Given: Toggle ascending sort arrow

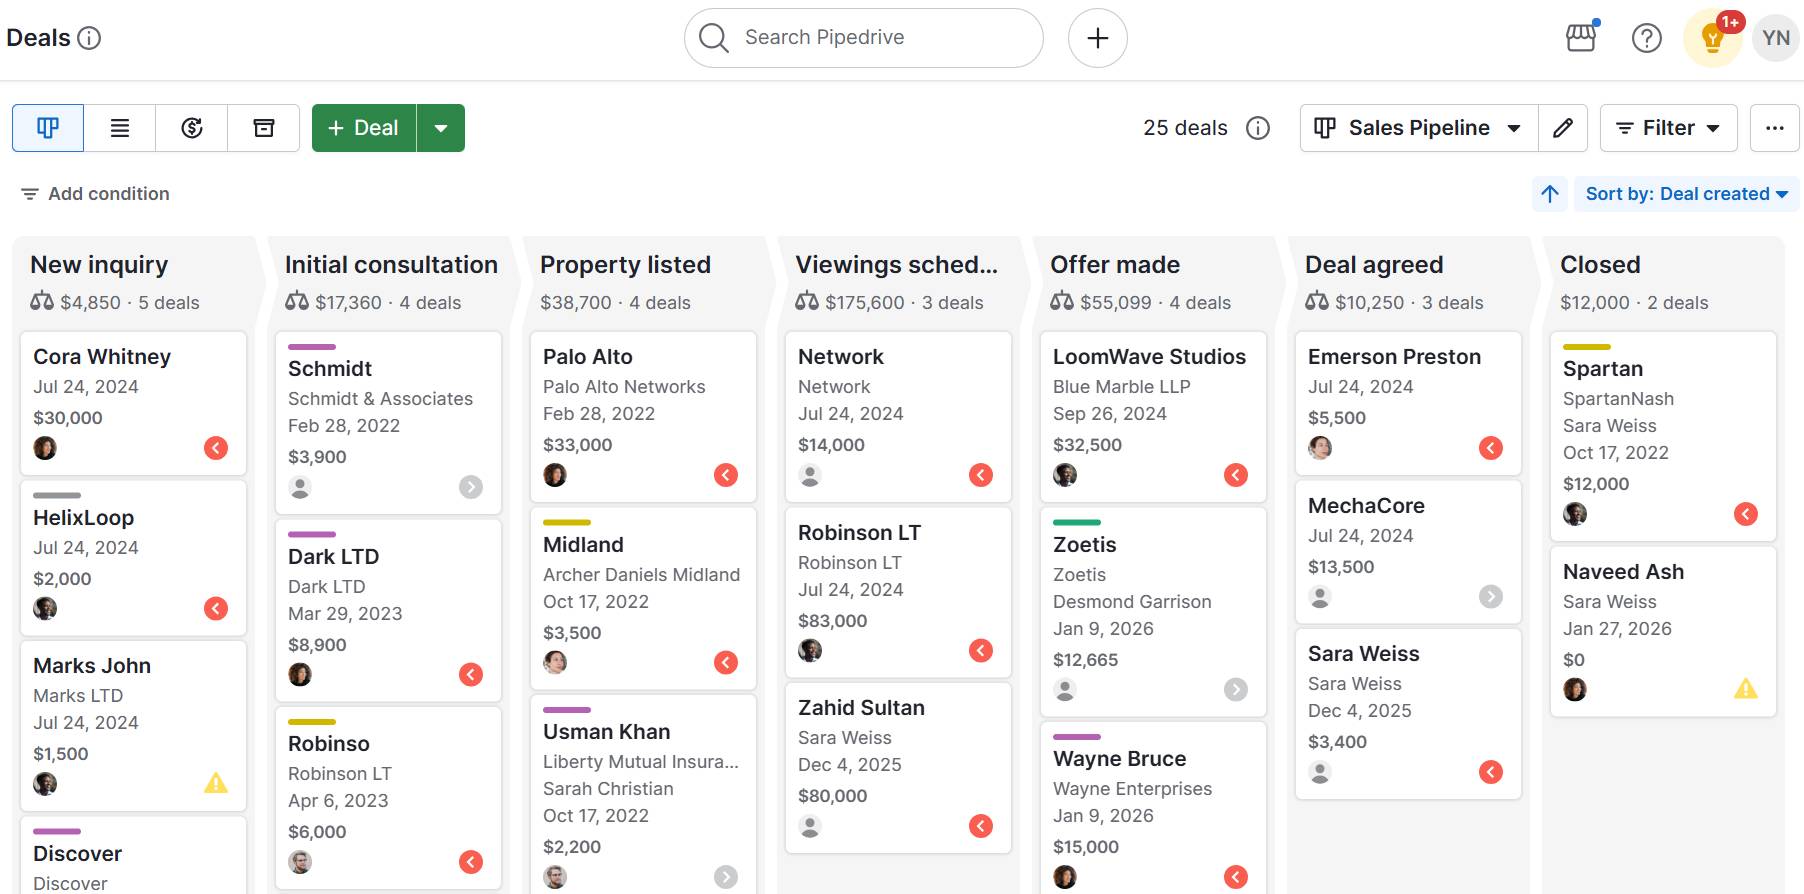Looking at the screenshot, I should (1550, 194).
